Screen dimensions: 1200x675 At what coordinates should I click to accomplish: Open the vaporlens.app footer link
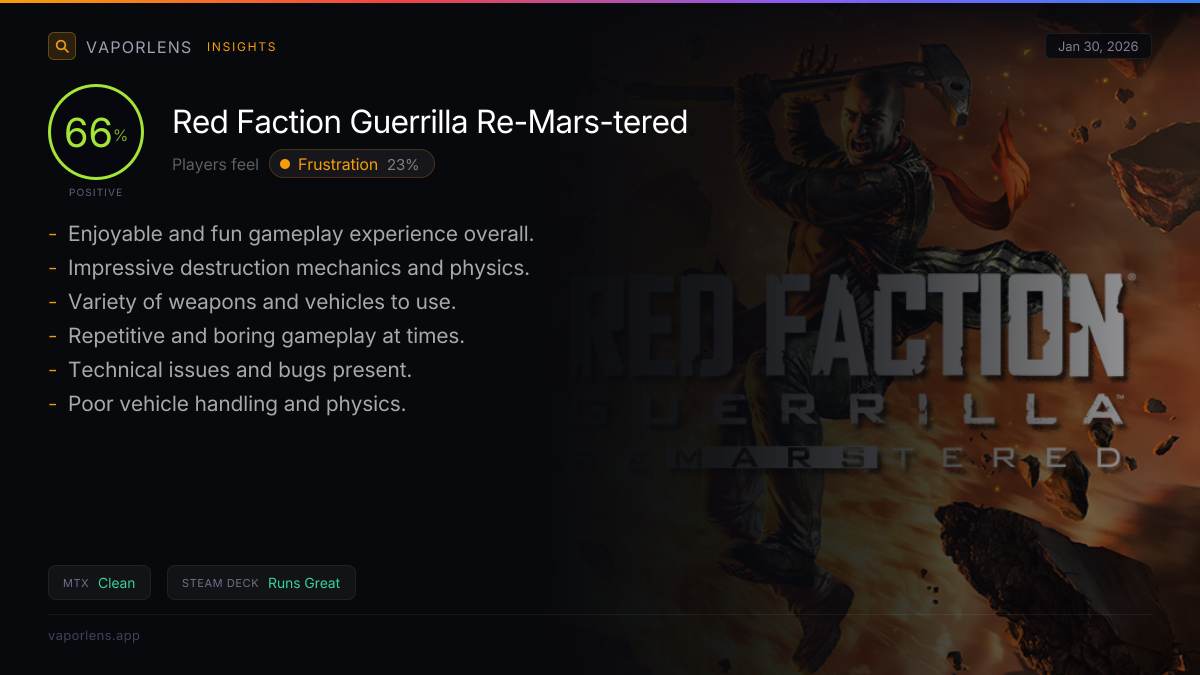pos(94,635)
